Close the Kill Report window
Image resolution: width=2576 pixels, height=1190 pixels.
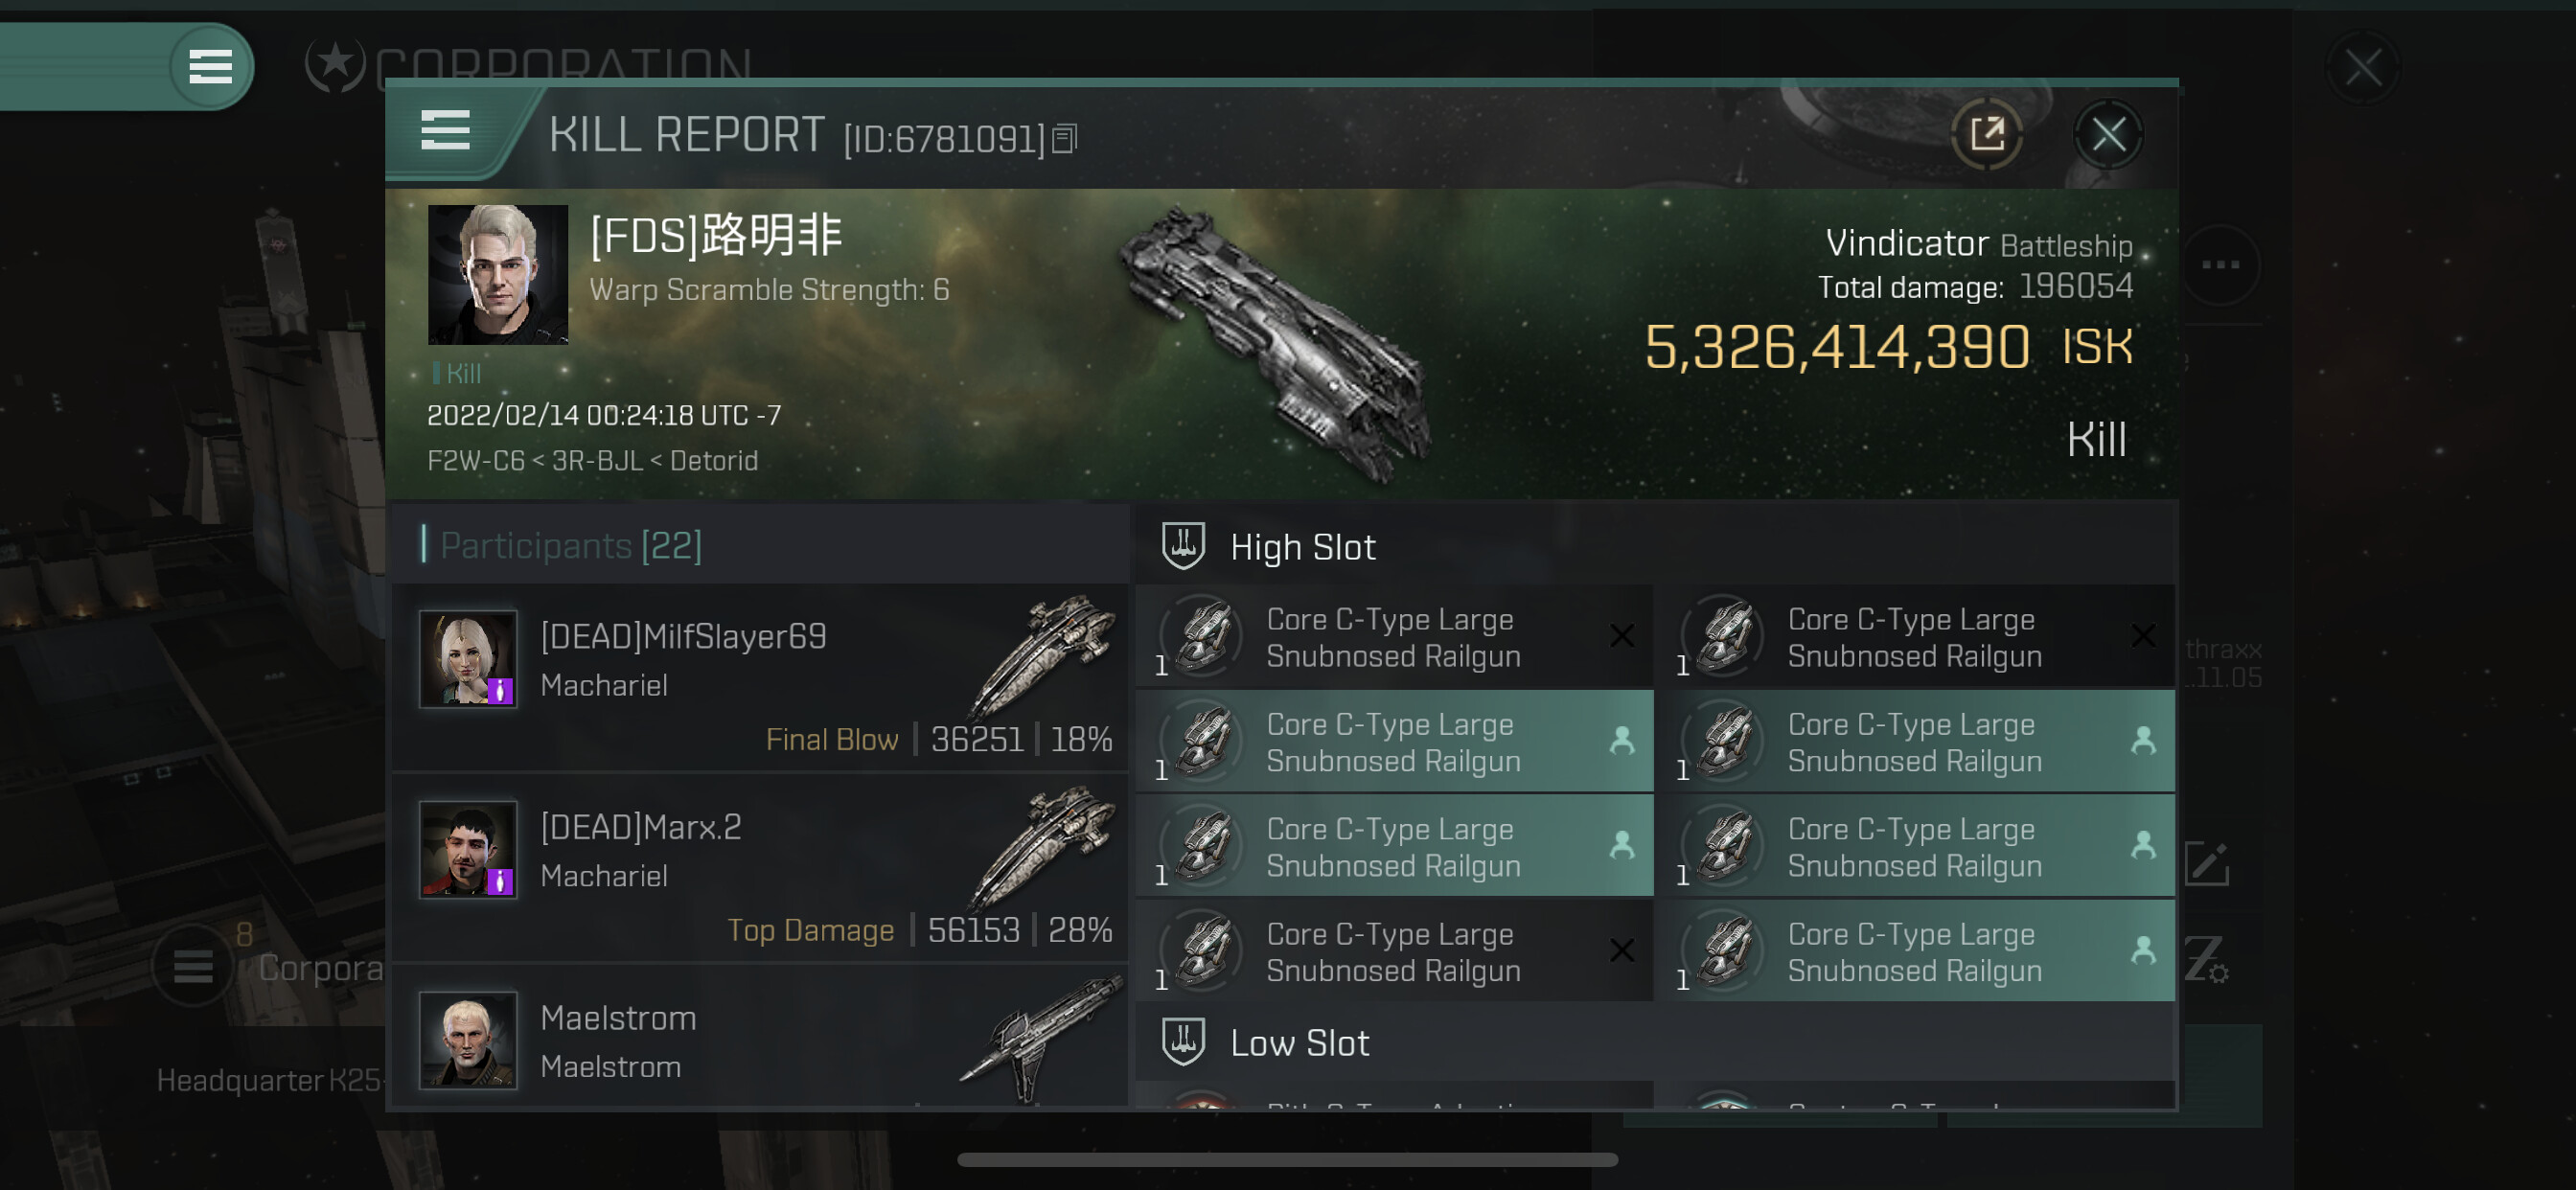coord(2108,134)
